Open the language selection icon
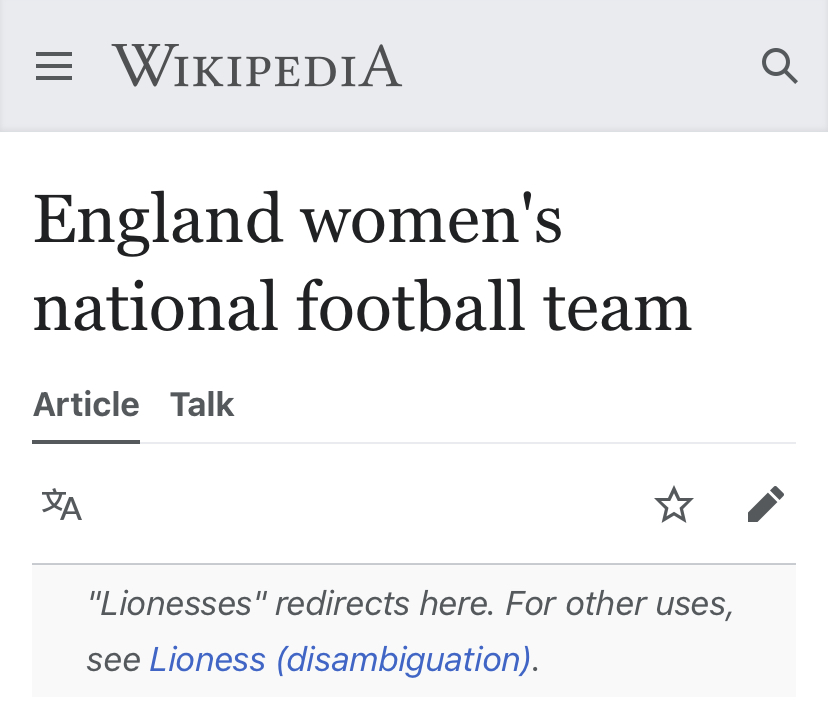Screen dimensions: 828x728 (62, 505)
